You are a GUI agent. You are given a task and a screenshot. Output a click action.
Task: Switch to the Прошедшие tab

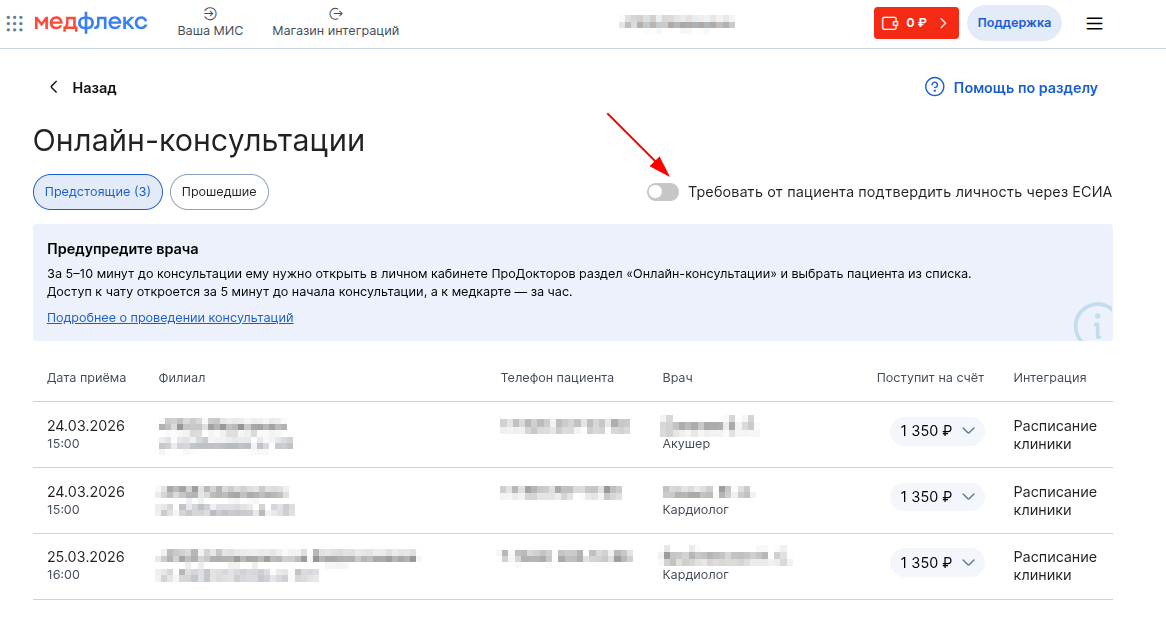pyautogui.click(x=219, y=192)
